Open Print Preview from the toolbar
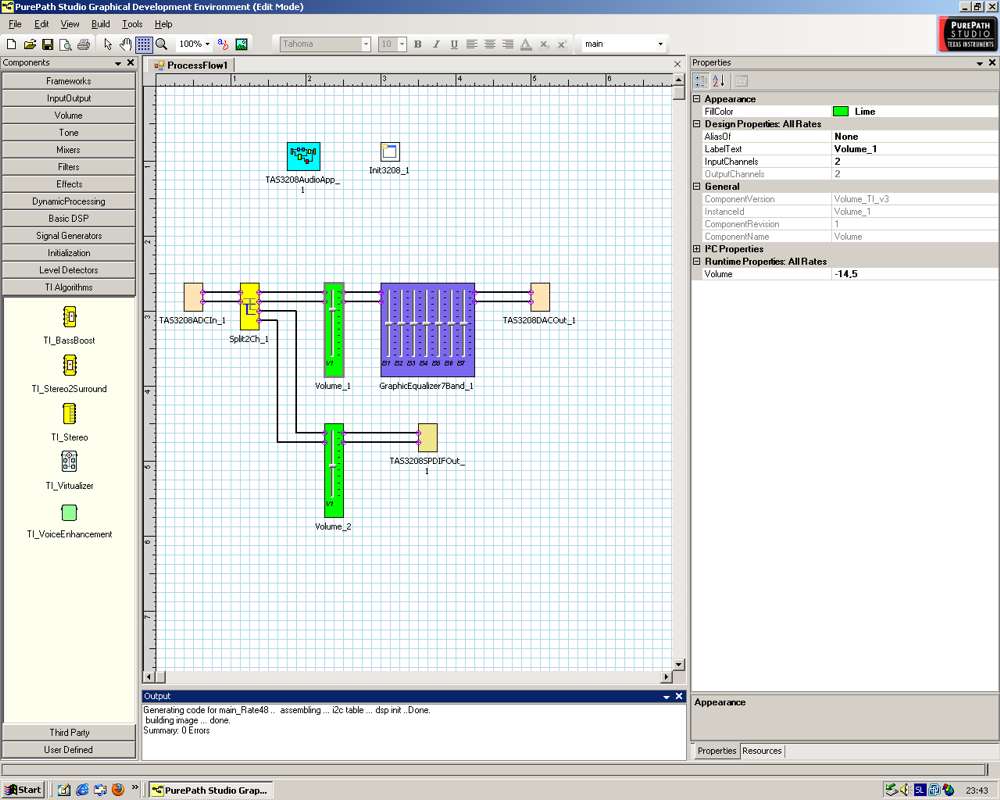This screenshot has width=1000, height=800. [x=65, y=44]
